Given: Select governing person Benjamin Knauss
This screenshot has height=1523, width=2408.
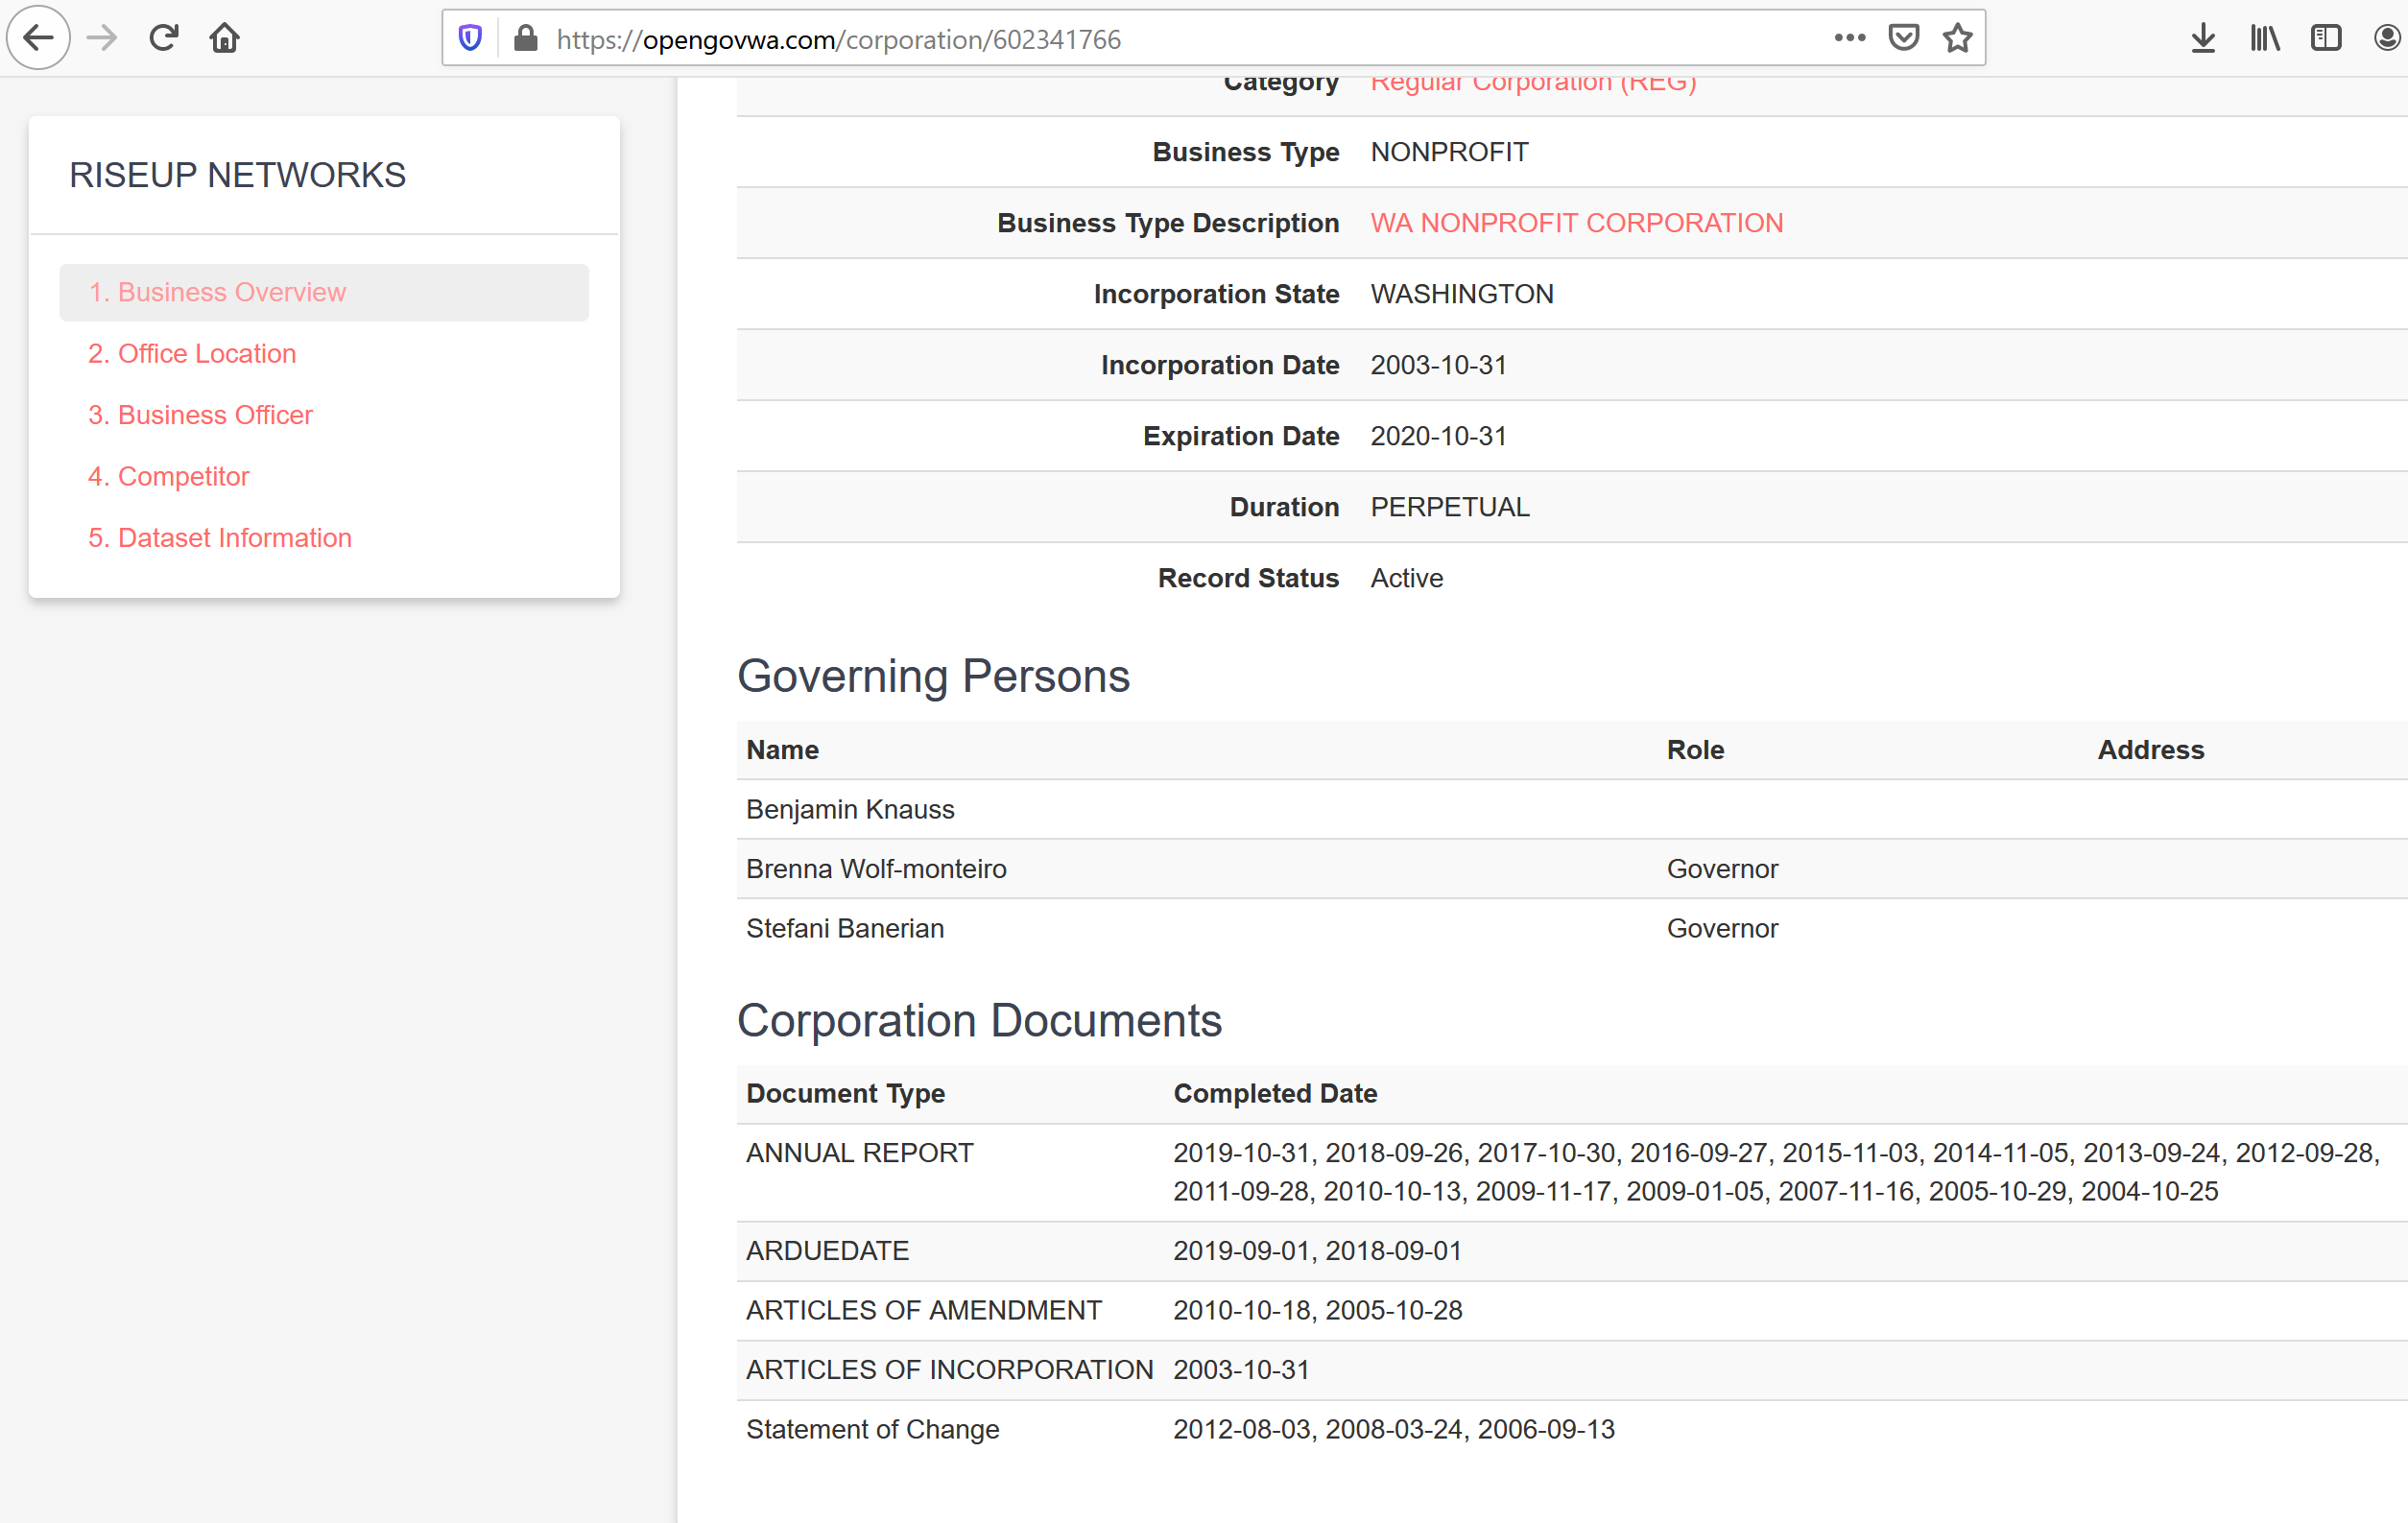Looking at the screenshot, I should [850, 809].
